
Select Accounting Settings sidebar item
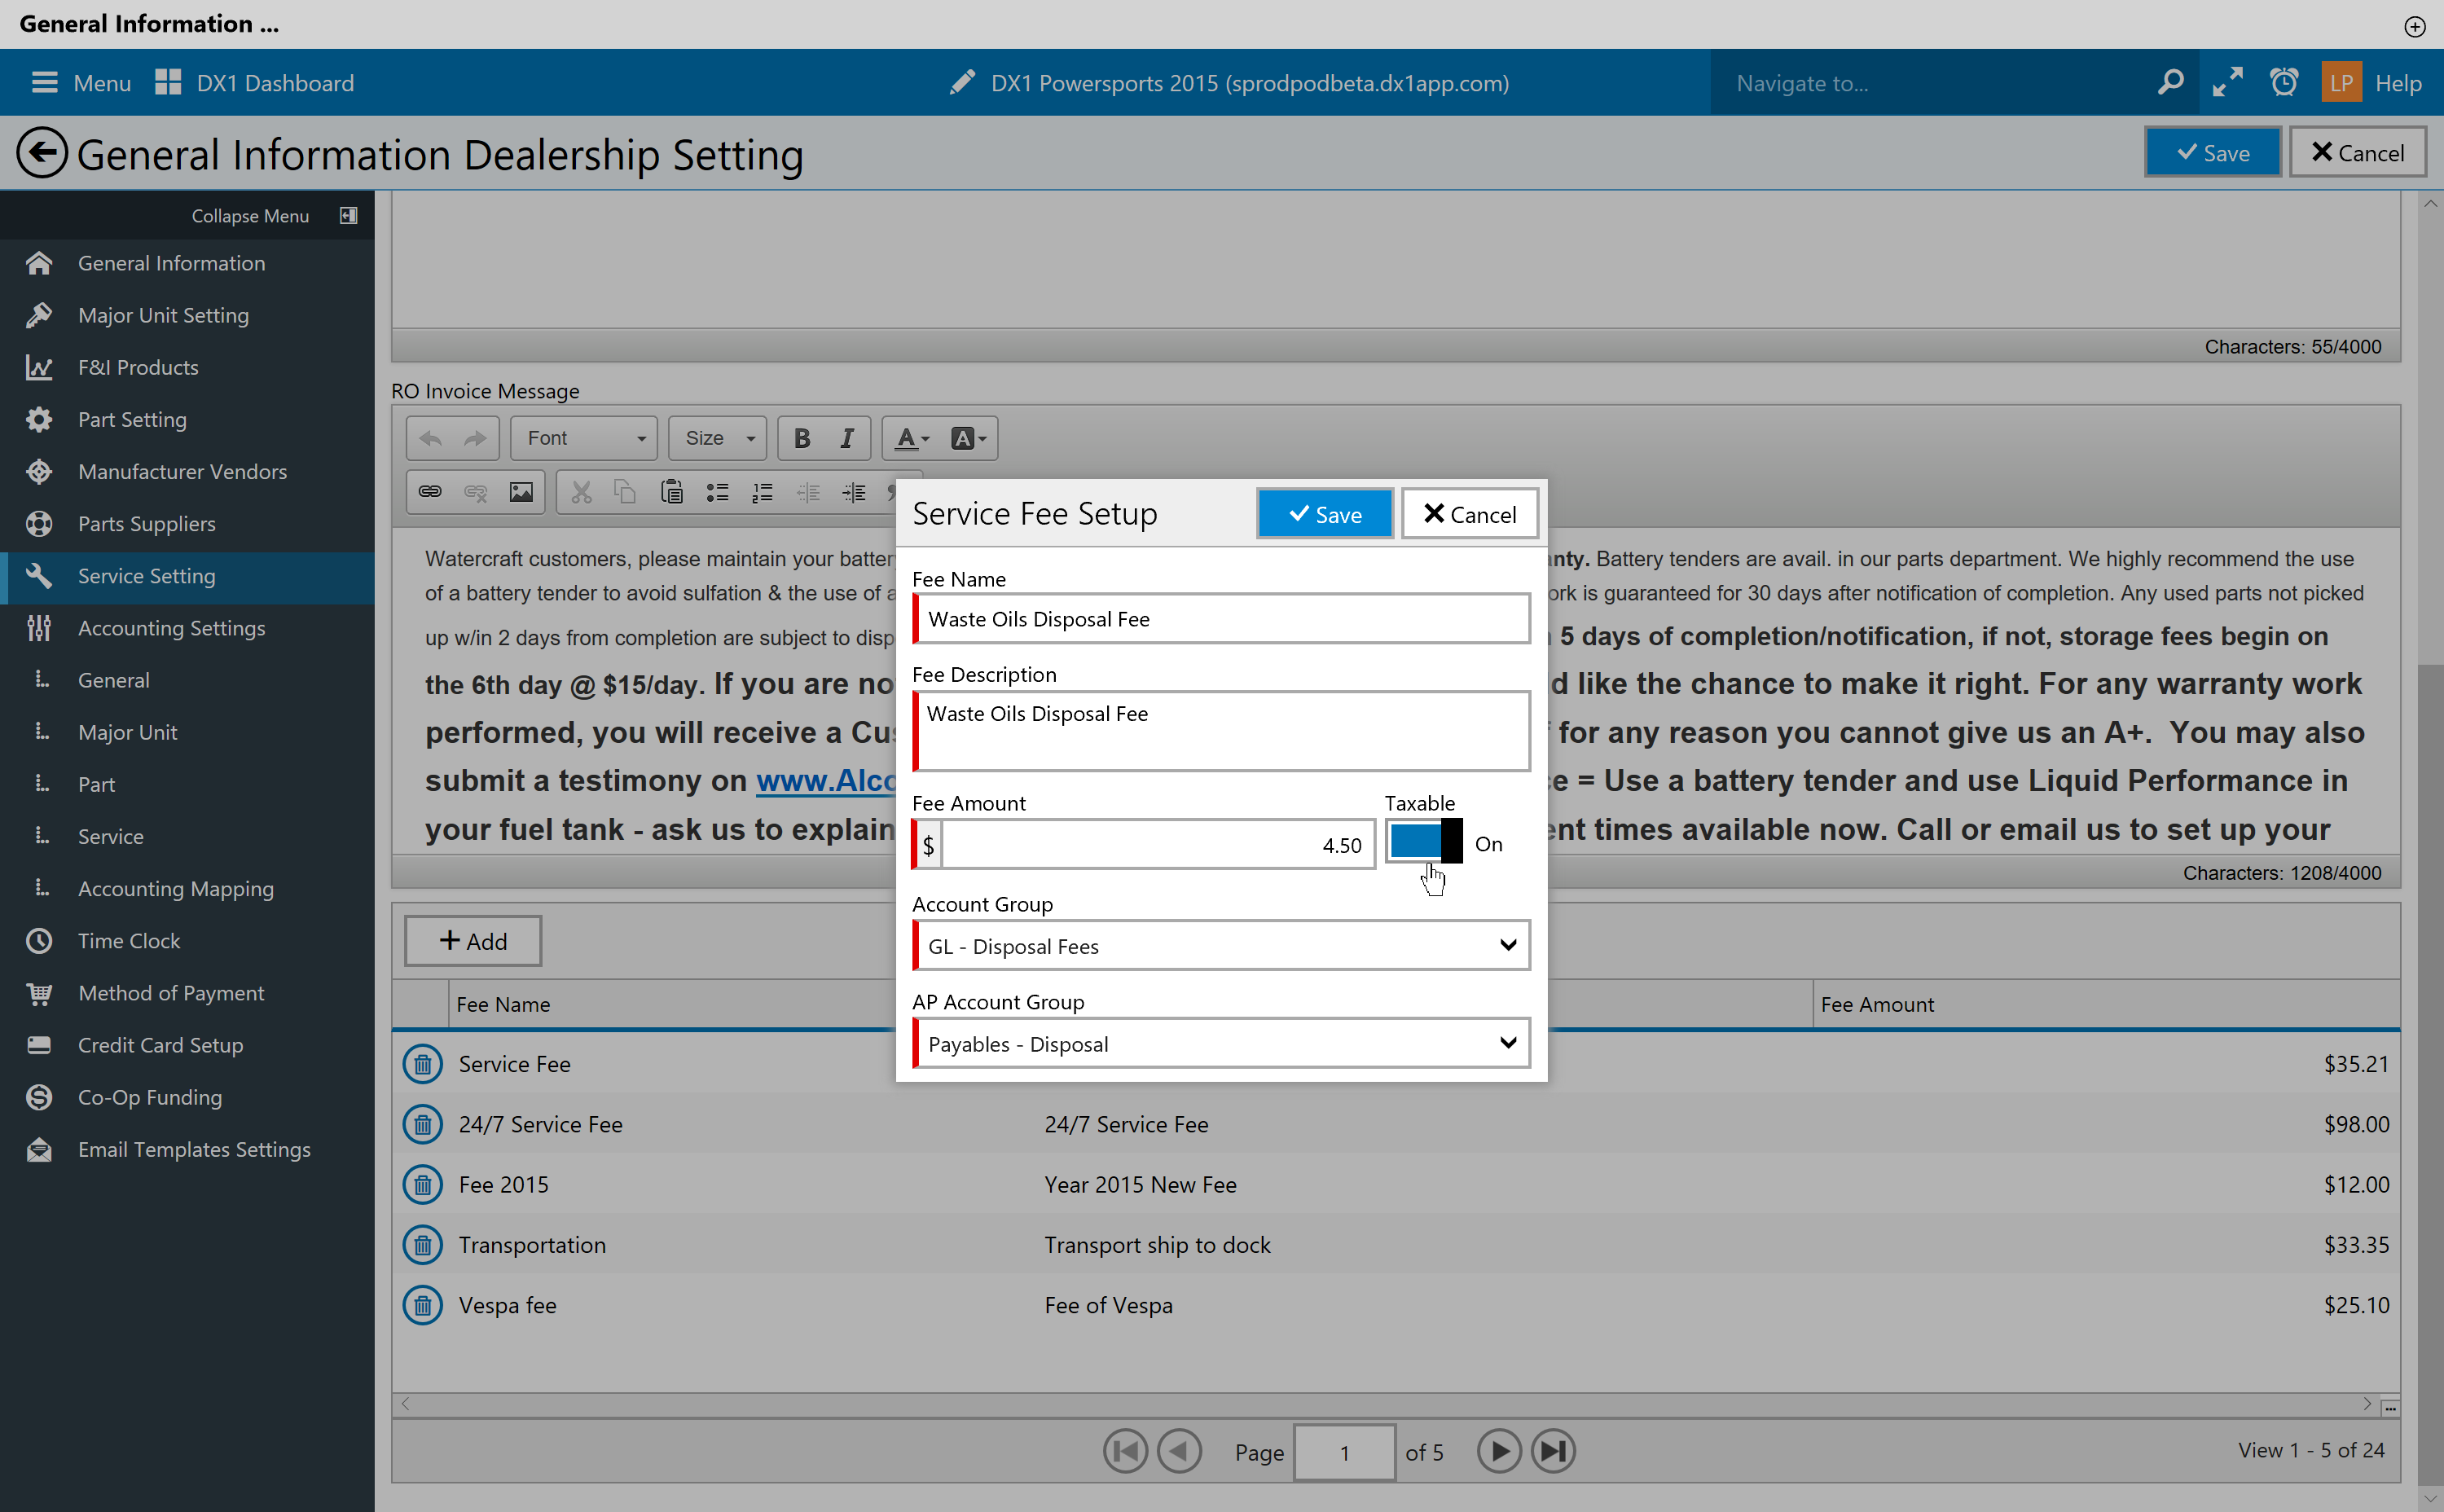point(171,628)
